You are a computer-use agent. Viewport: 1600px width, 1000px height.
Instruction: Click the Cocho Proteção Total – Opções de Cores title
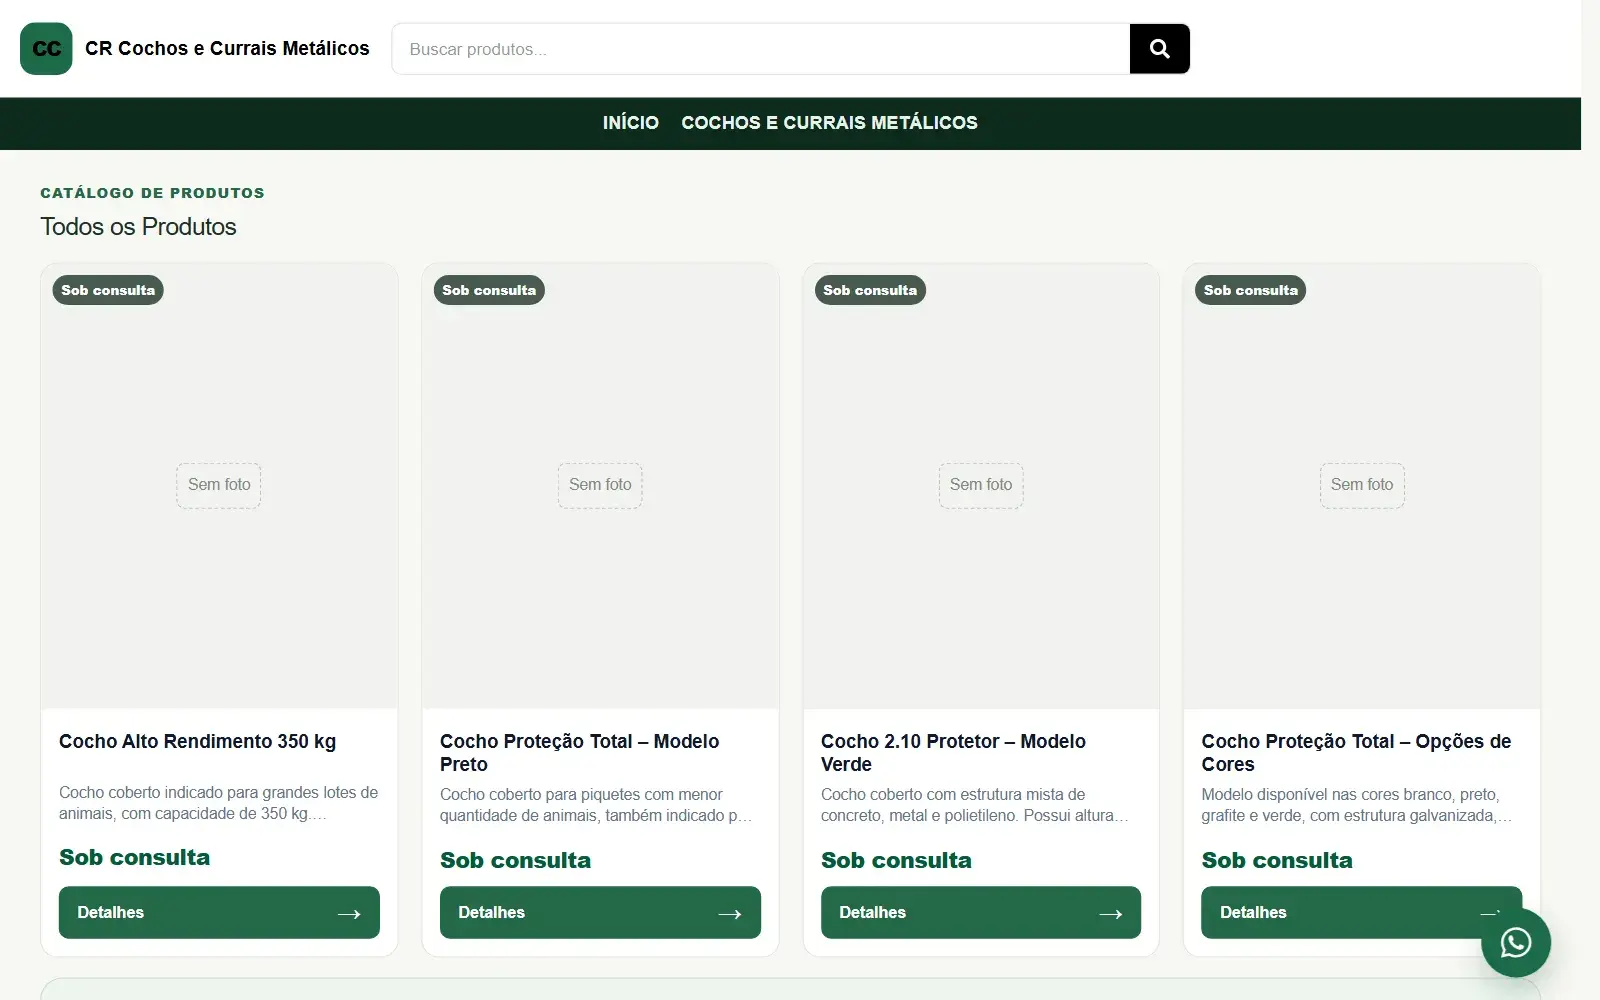tap(1356, 752)
